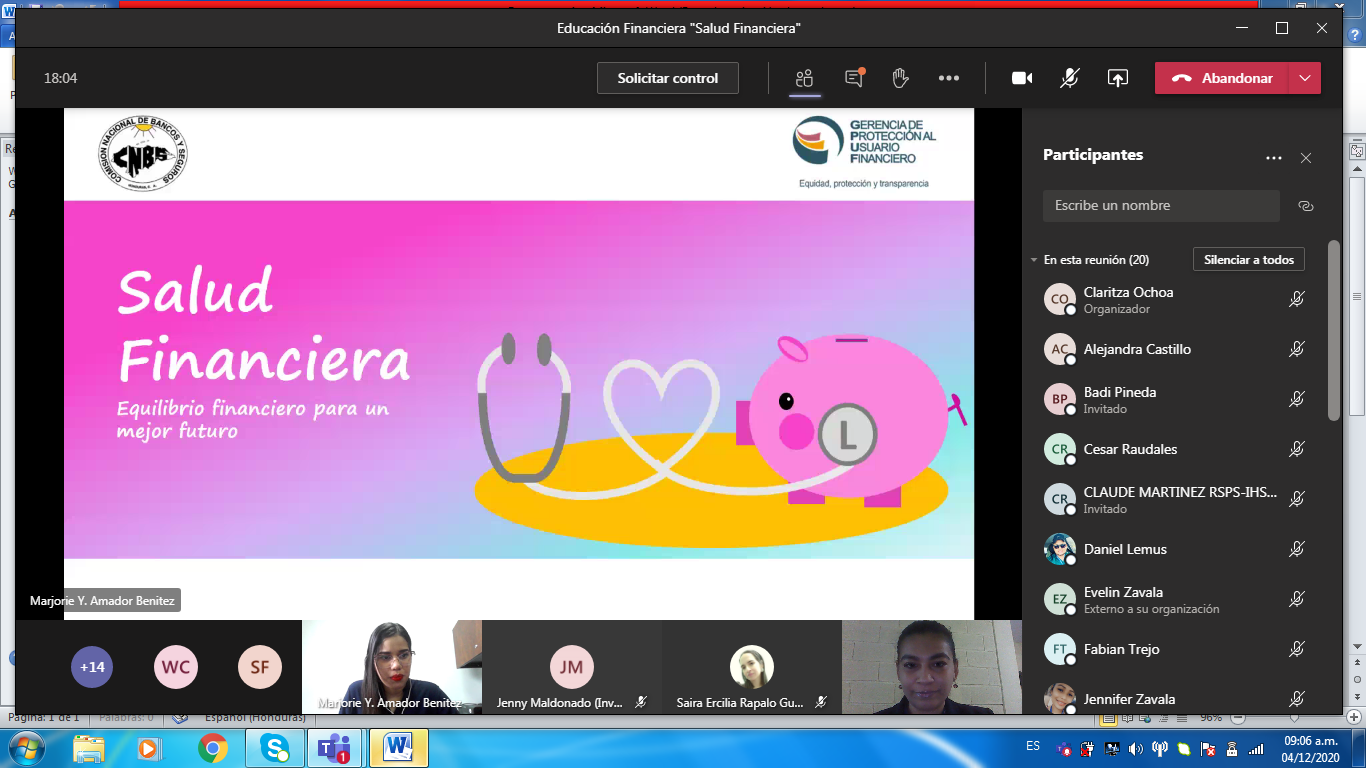This screenshot has height=768, width=1366.
Task: Click the 'Escribe un nombre' search field
Action: [1160, 206]
